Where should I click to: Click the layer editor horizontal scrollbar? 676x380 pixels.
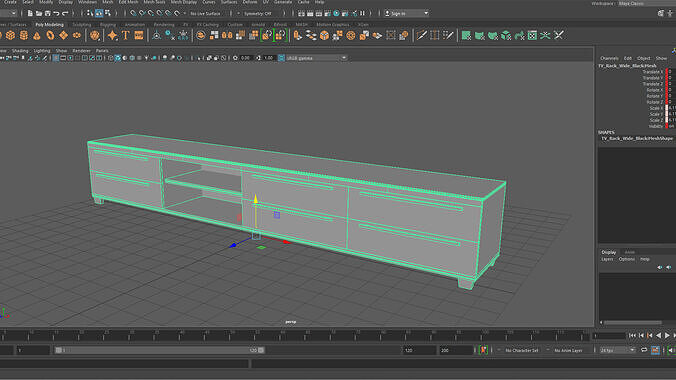click(633, 322)
